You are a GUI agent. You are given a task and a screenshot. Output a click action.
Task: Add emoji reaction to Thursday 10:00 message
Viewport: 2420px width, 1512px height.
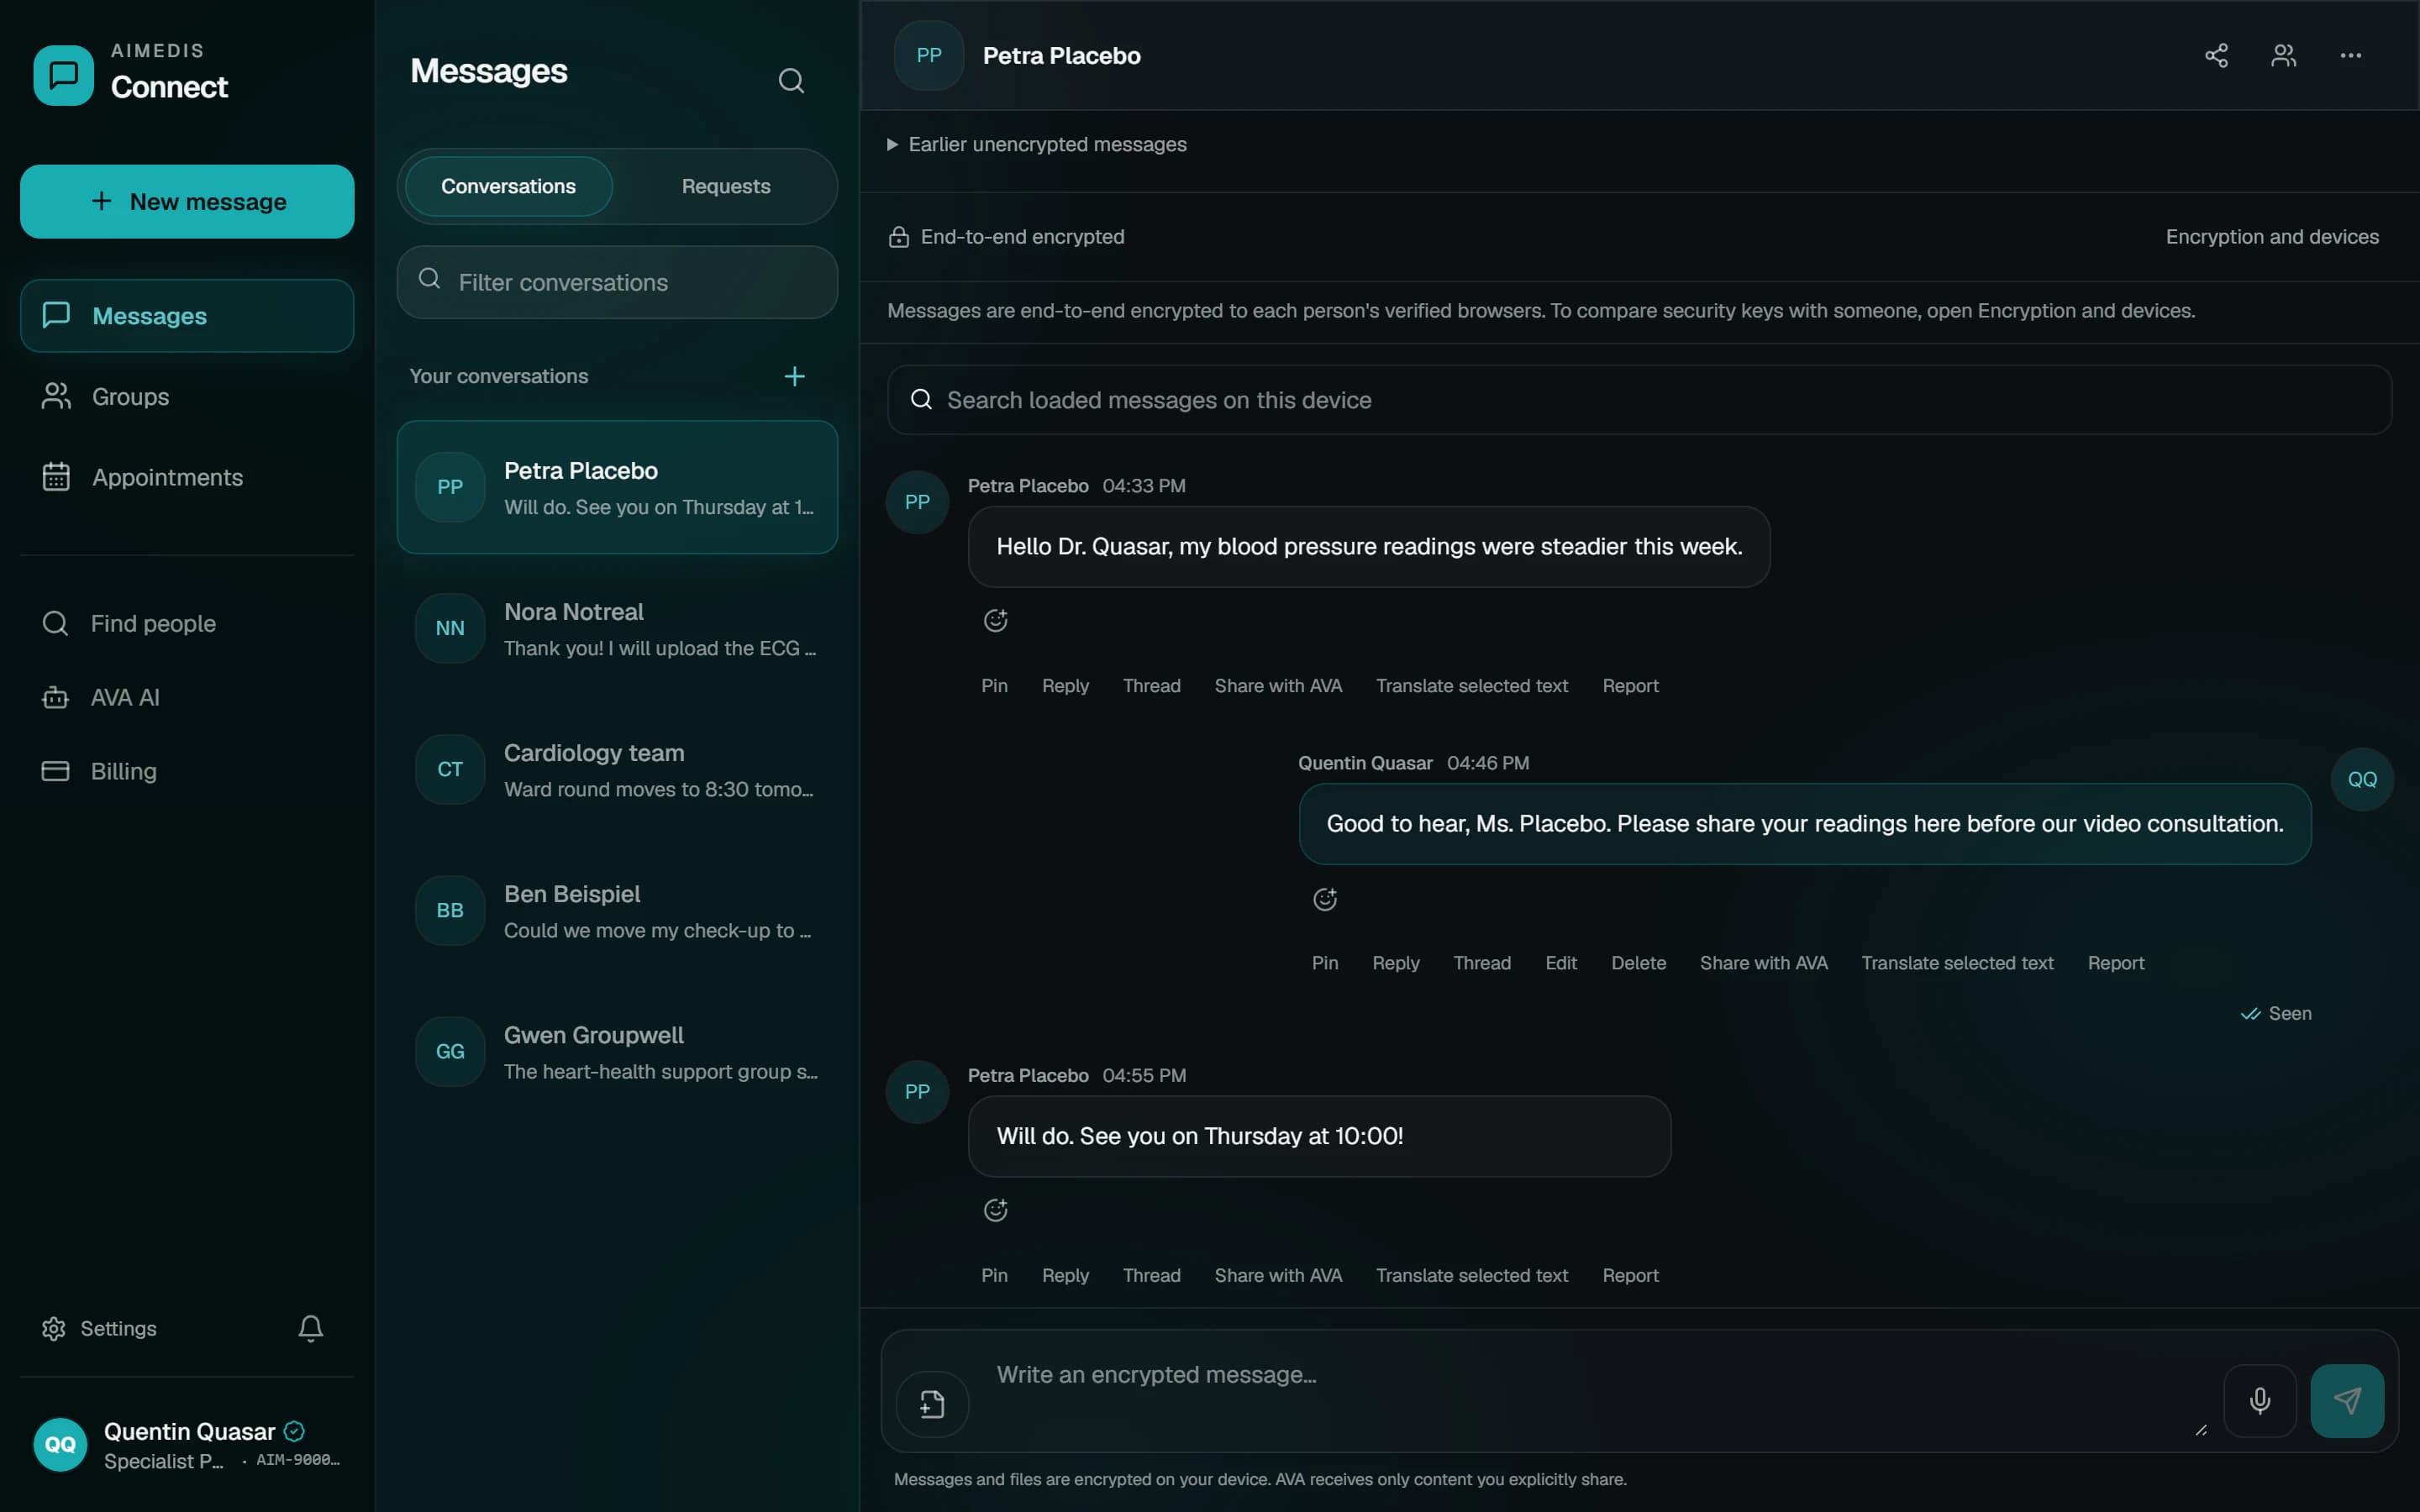click(x=995, y=1210)
